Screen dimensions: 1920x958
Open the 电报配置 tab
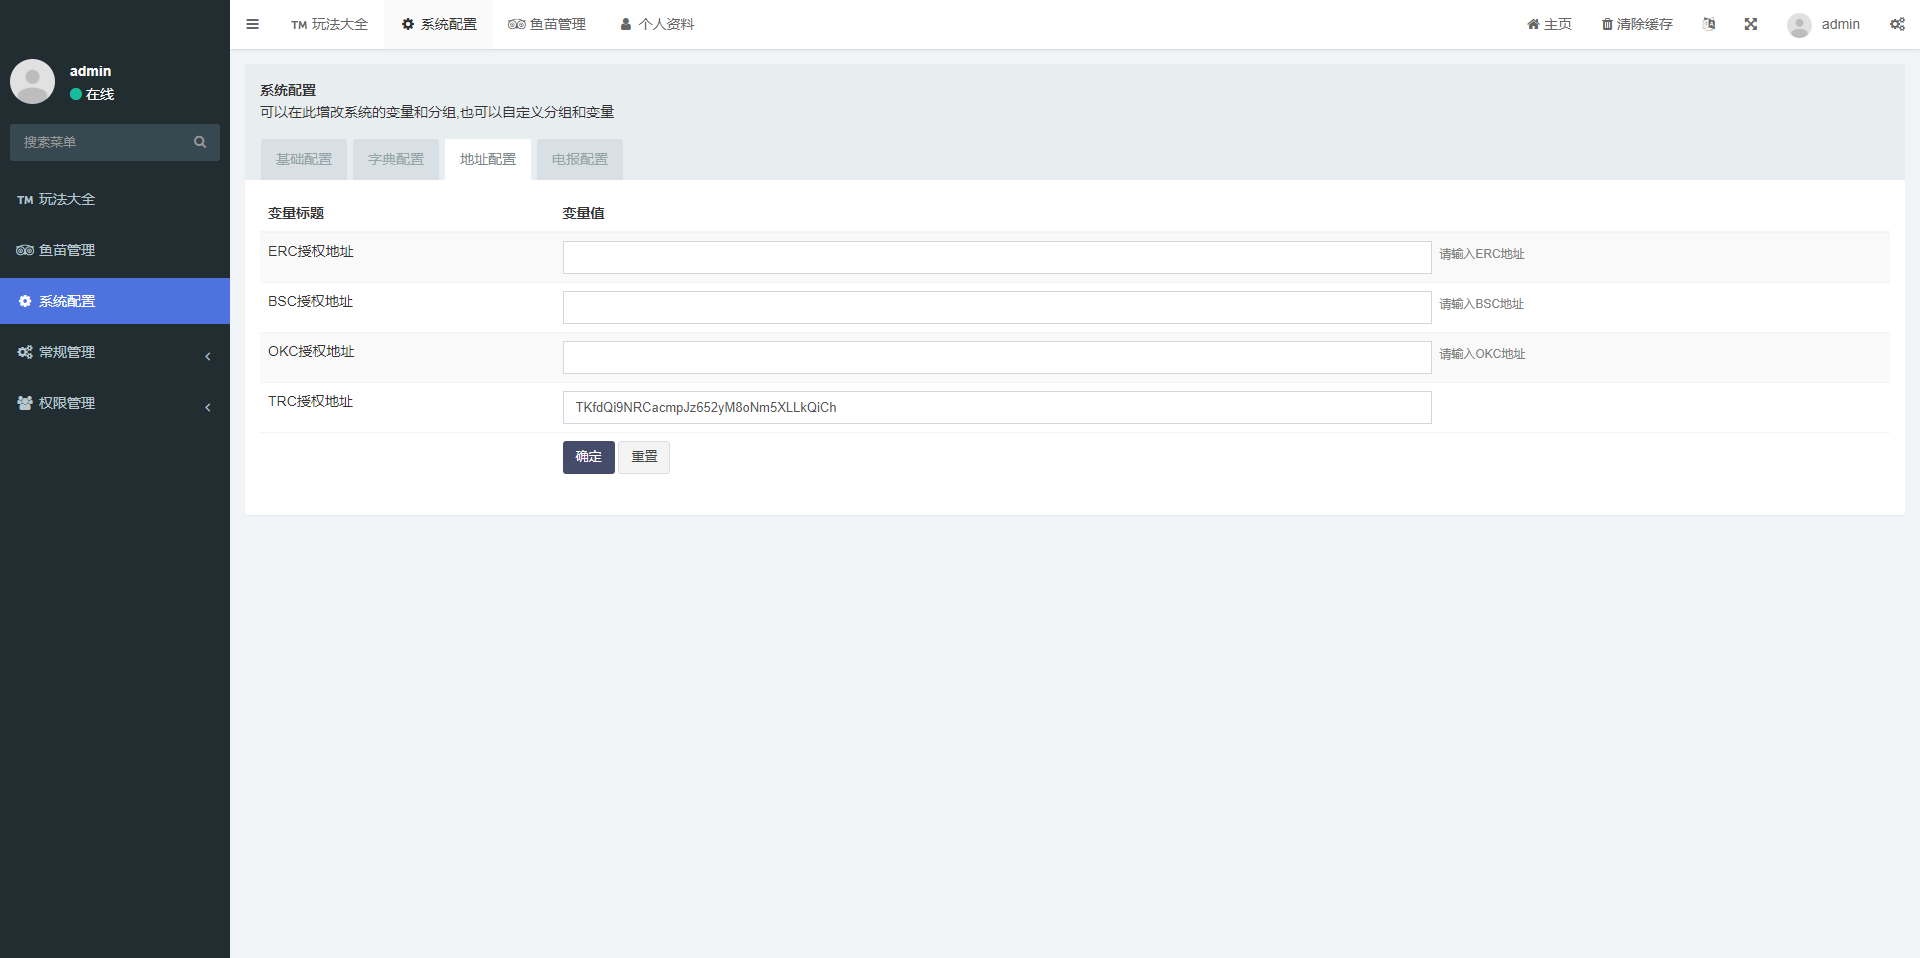(x=580, y=159)
